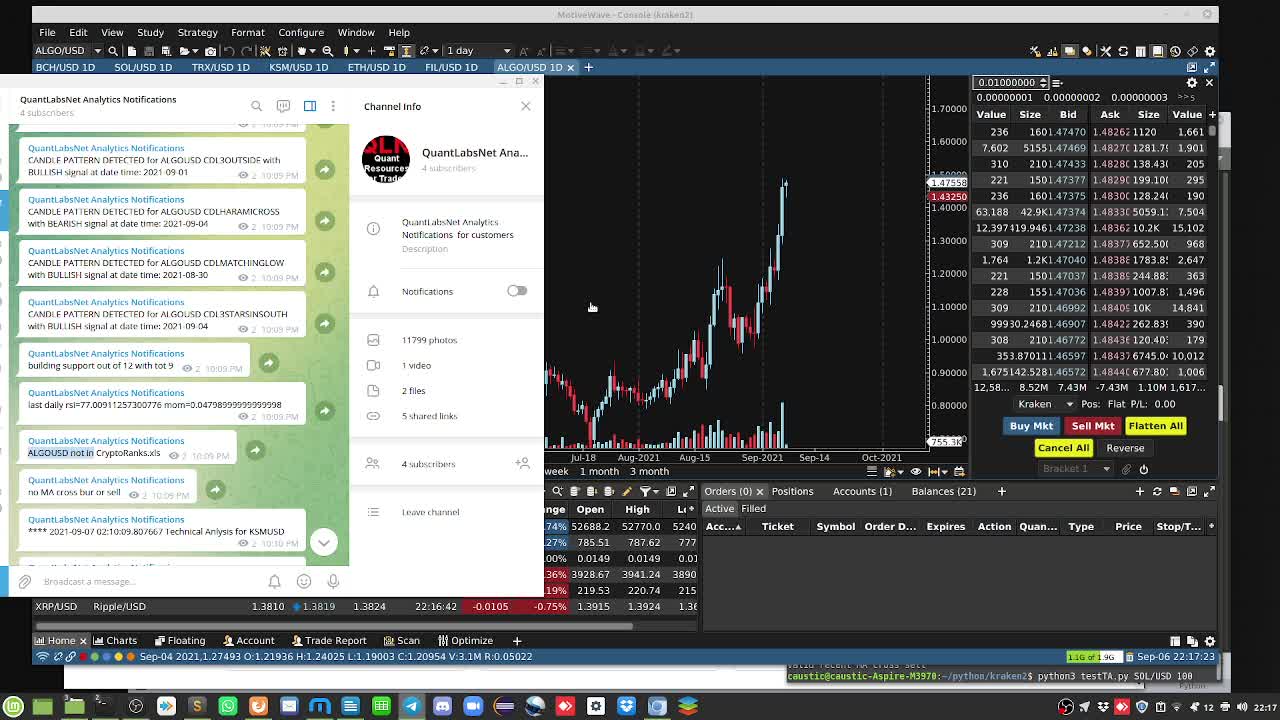Expand the candlestick bar type dropdown
This screenshot has height=720, width=1280.
(x=355, y=51)
